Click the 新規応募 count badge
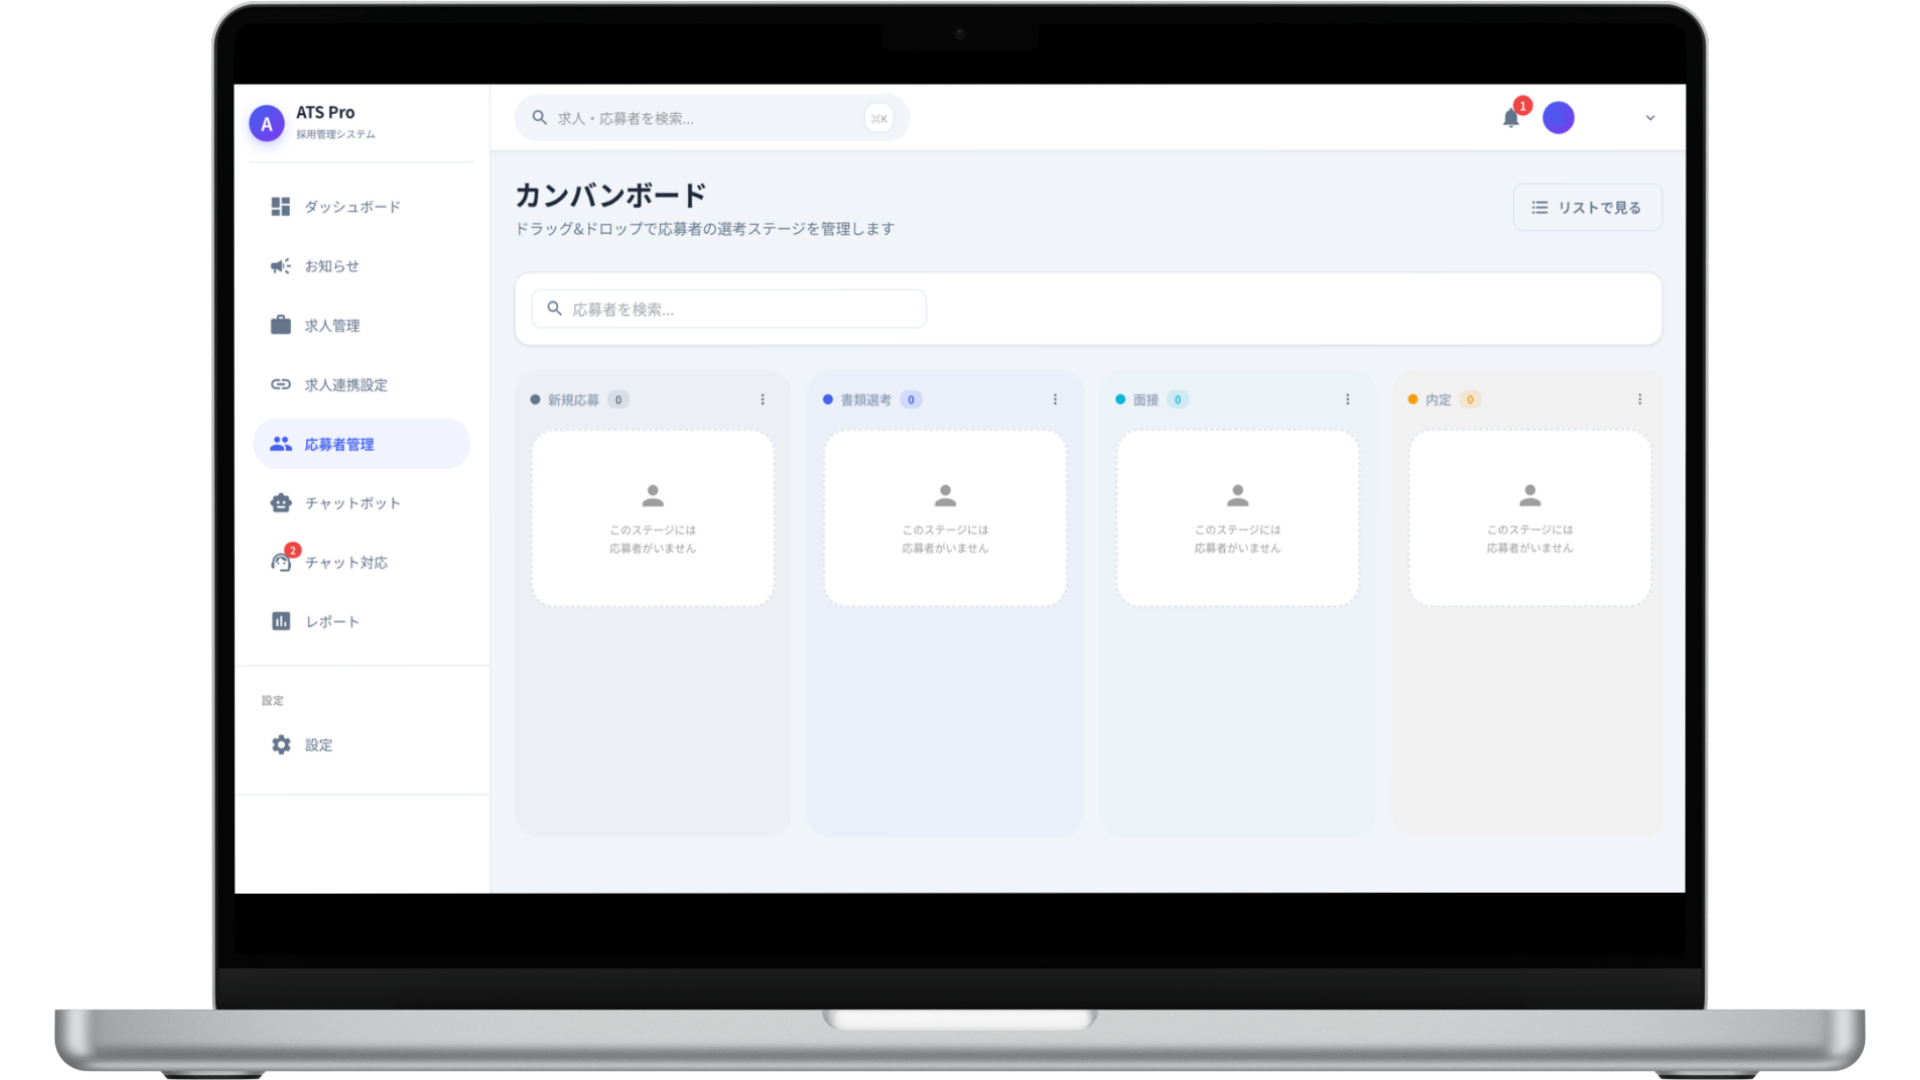Viewport: 1920px width, 1080px height. [x=618, y=400]
